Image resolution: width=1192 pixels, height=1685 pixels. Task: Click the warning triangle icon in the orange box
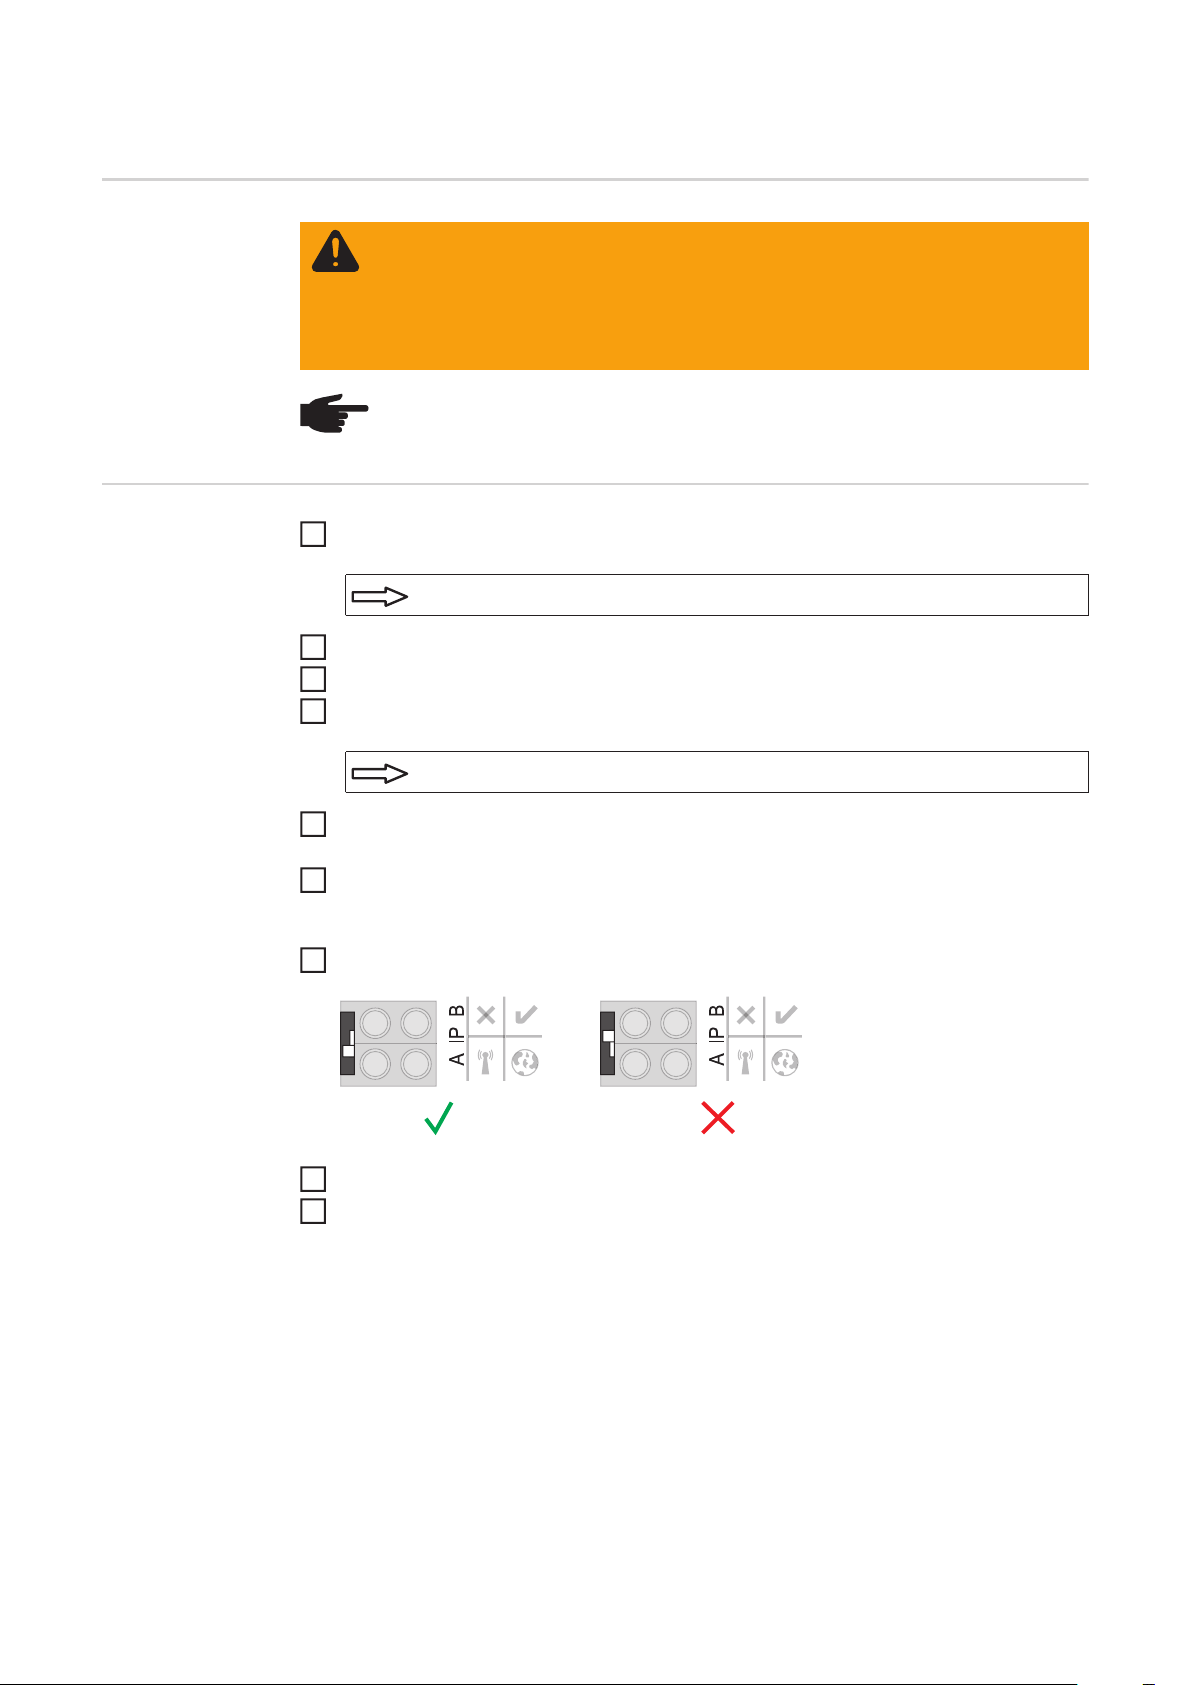[x=335, y=251]
